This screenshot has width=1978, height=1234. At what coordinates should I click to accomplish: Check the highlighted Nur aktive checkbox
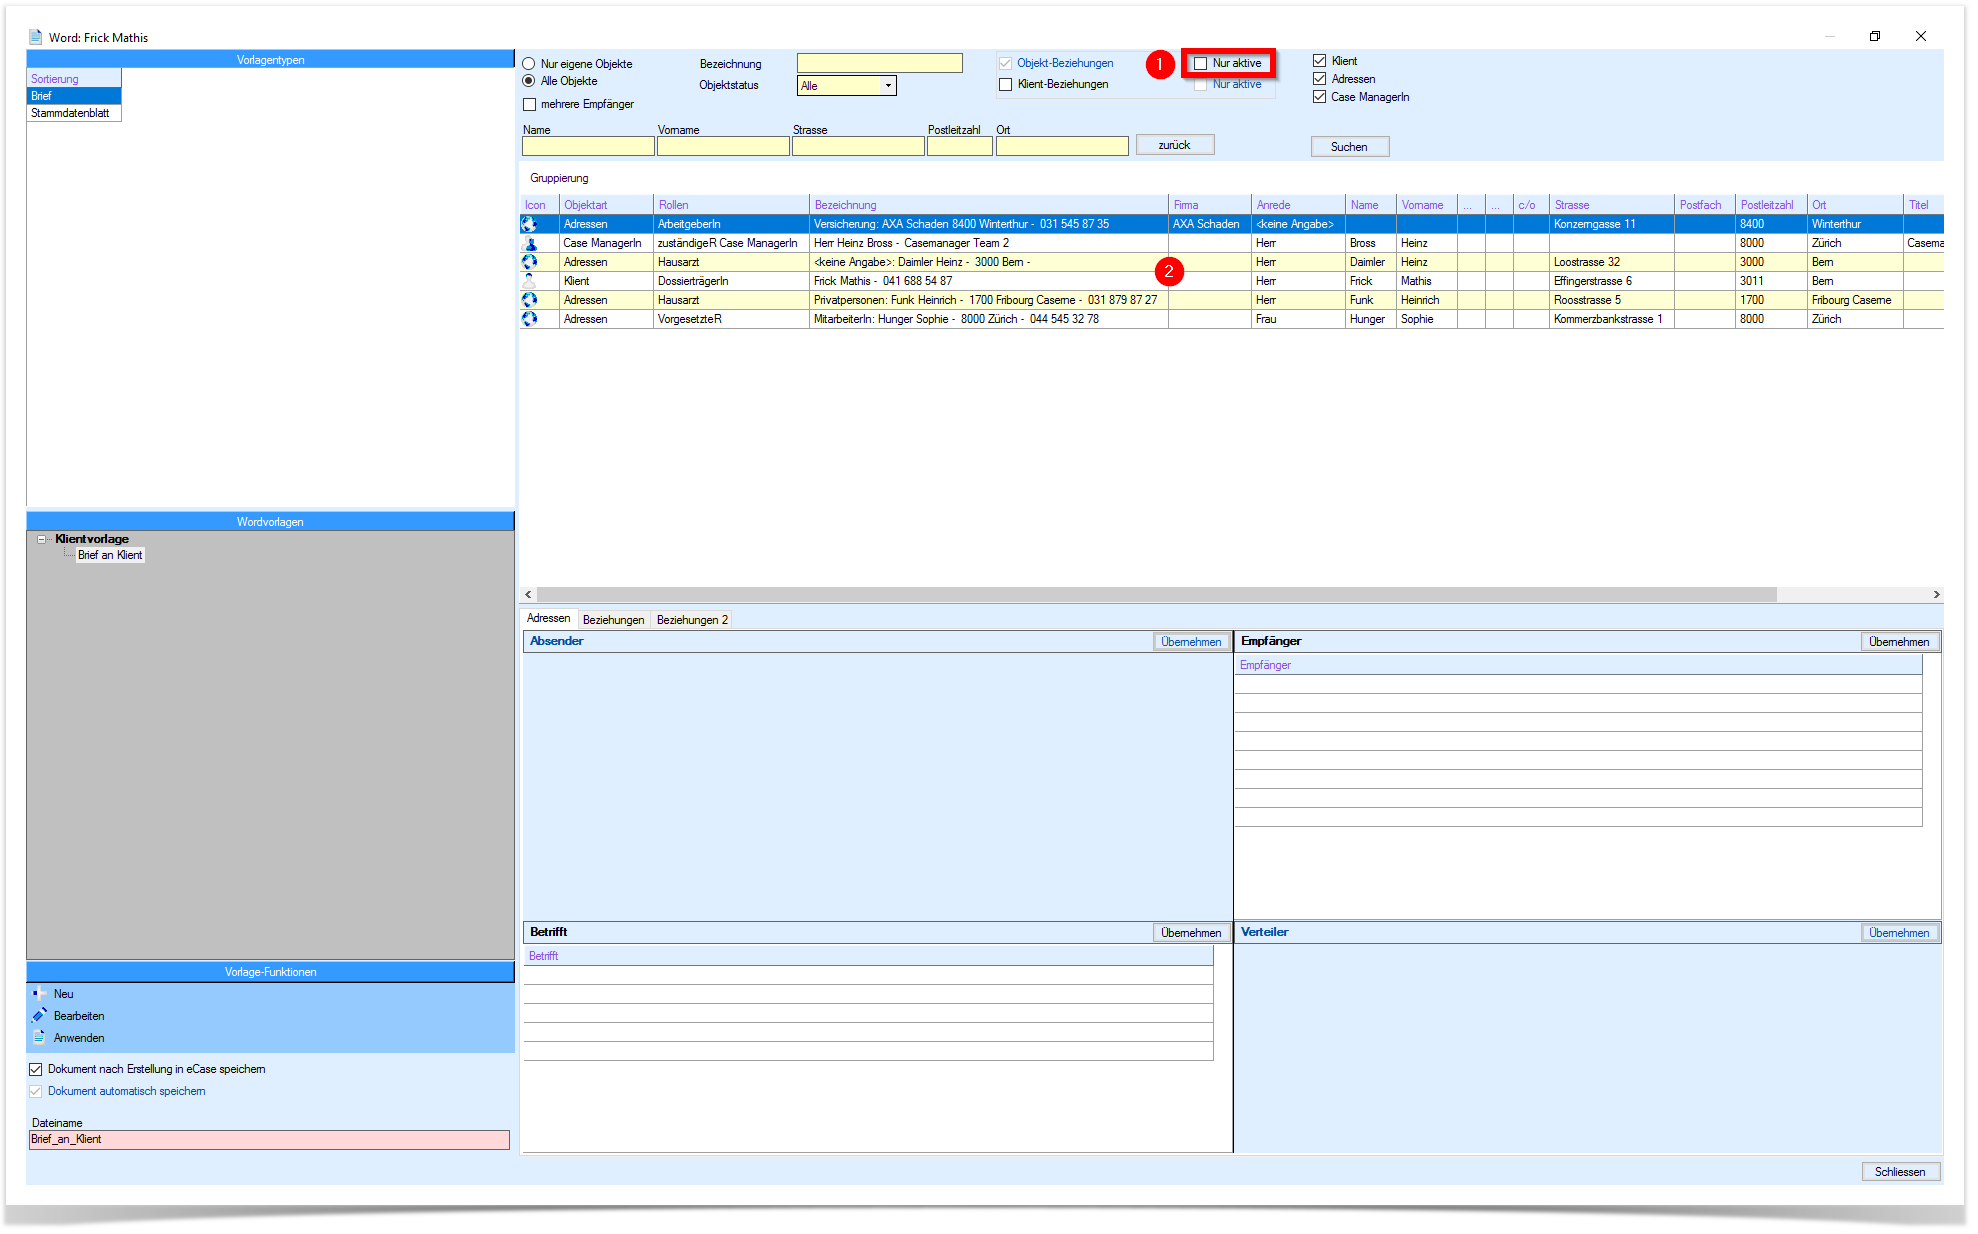[x=1200, y=63]
